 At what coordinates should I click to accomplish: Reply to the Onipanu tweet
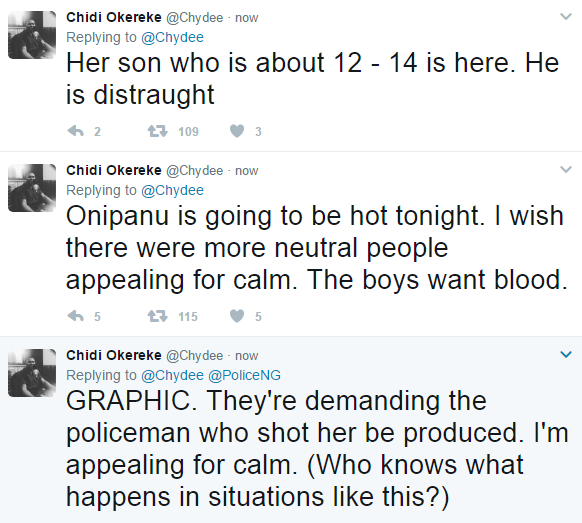tap(76, 316)
